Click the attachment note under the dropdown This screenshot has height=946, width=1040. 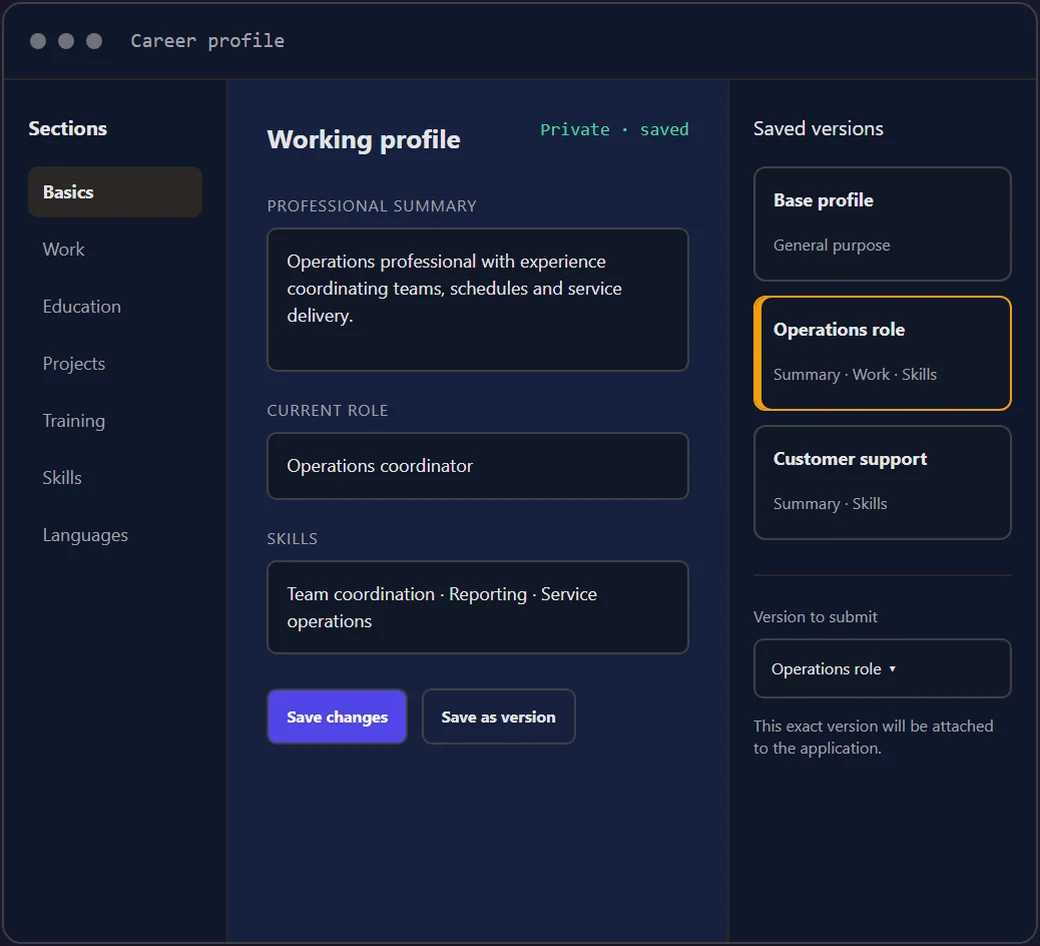click(873, 737)
